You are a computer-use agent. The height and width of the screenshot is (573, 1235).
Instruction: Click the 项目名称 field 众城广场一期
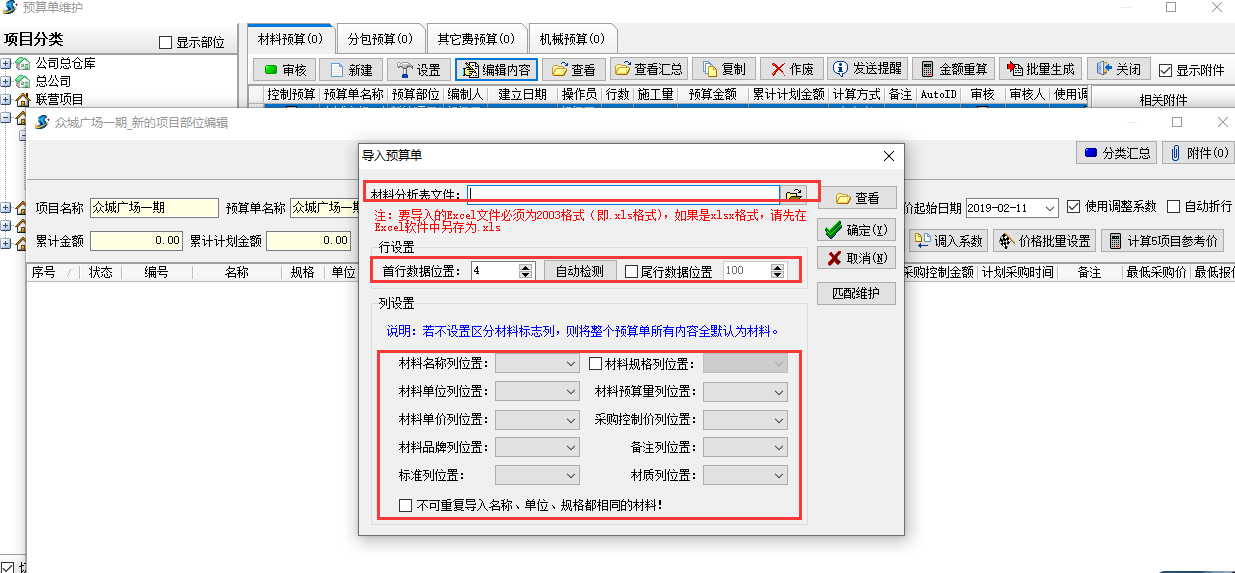[154, 208]
